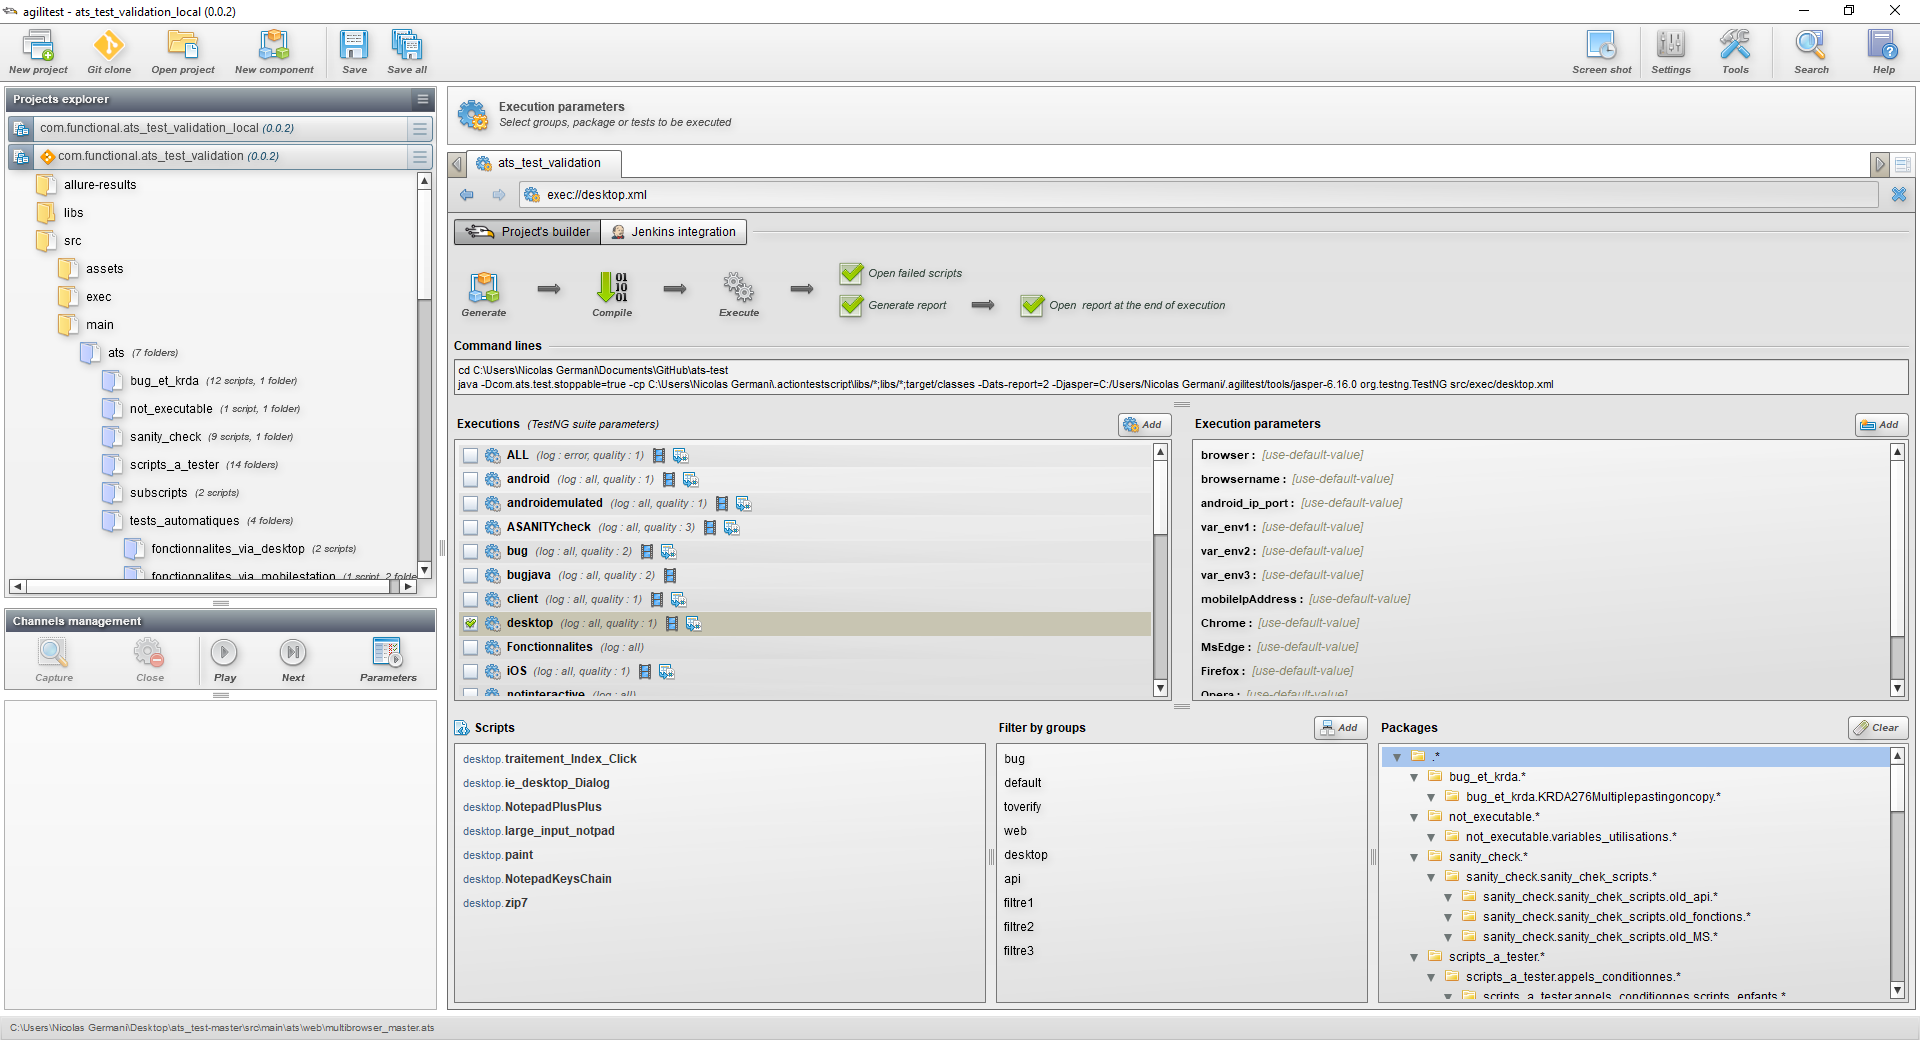The height and width of the screenshot is (1040, 1920).
Task: Click Add next to Filter by groups
Action: [x=1340, y=728]
